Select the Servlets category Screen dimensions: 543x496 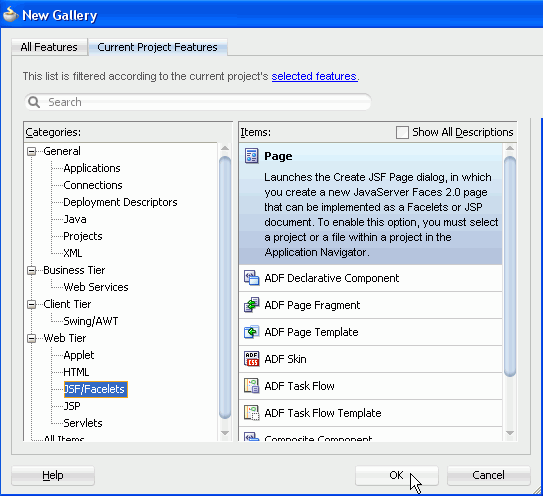tap(83, 423)
